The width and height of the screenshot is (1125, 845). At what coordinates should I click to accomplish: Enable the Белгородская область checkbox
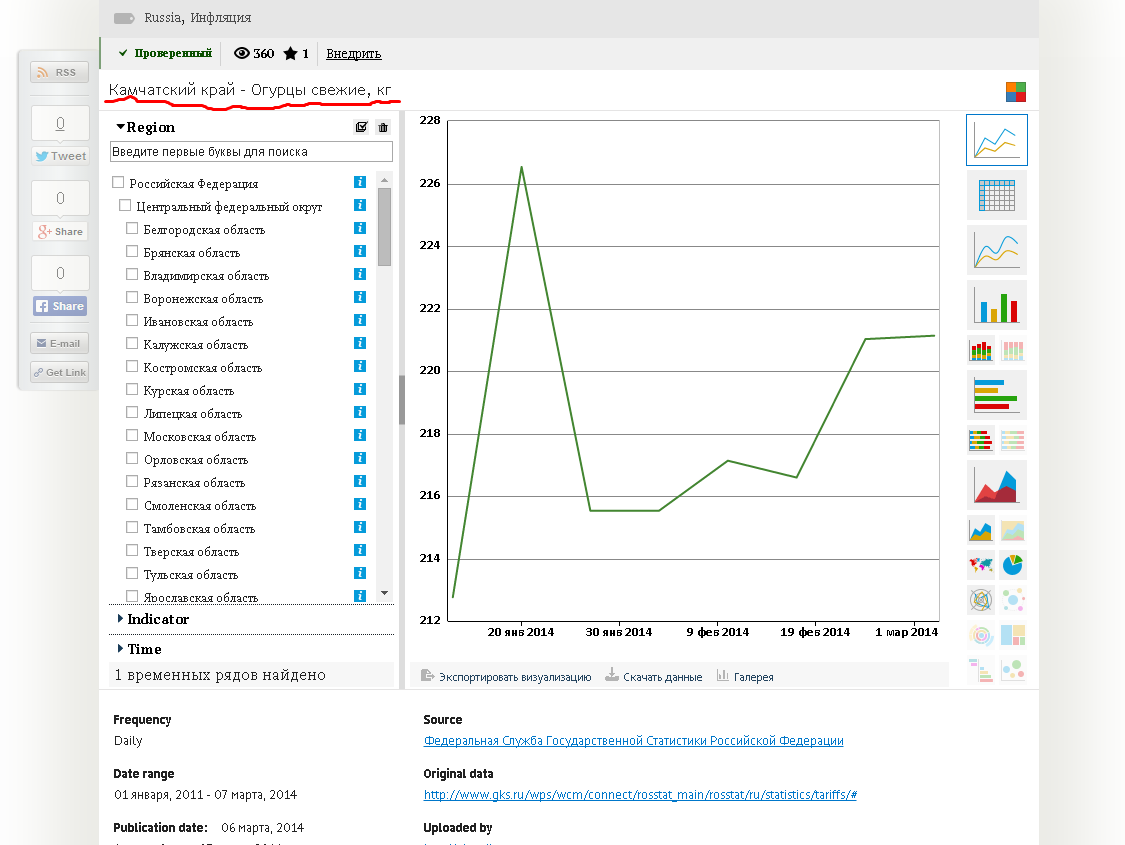tap(132, 229)
